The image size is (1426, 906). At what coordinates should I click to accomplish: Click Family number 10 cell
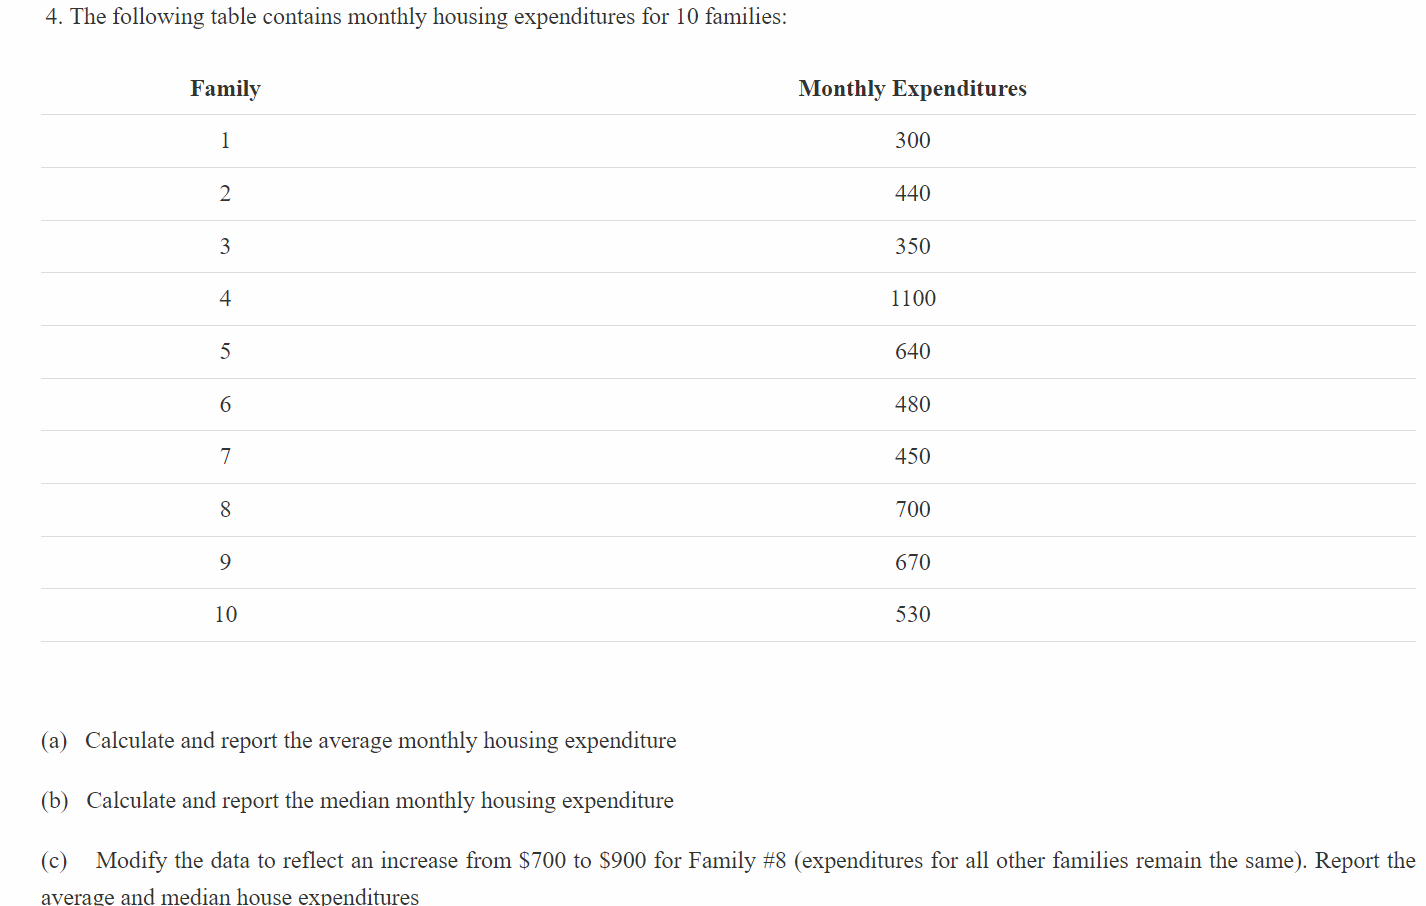226,615
